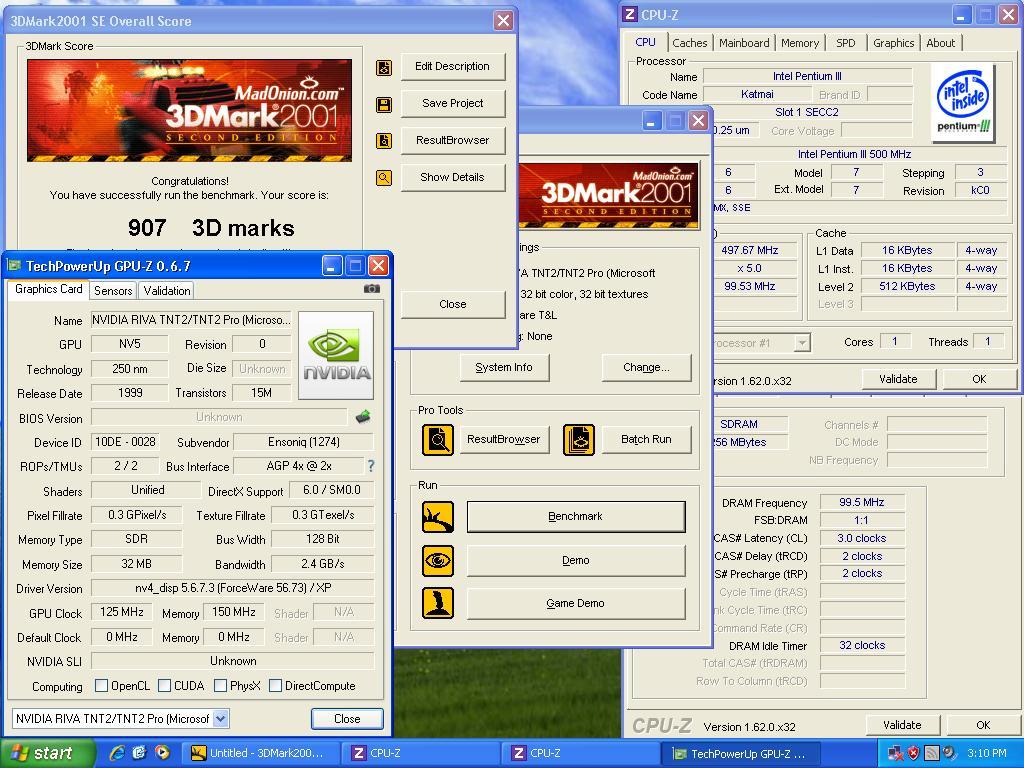The image size is (1024, 768).
Task: Click the Batch Run documents icon
Action: [x=579, y=440]
